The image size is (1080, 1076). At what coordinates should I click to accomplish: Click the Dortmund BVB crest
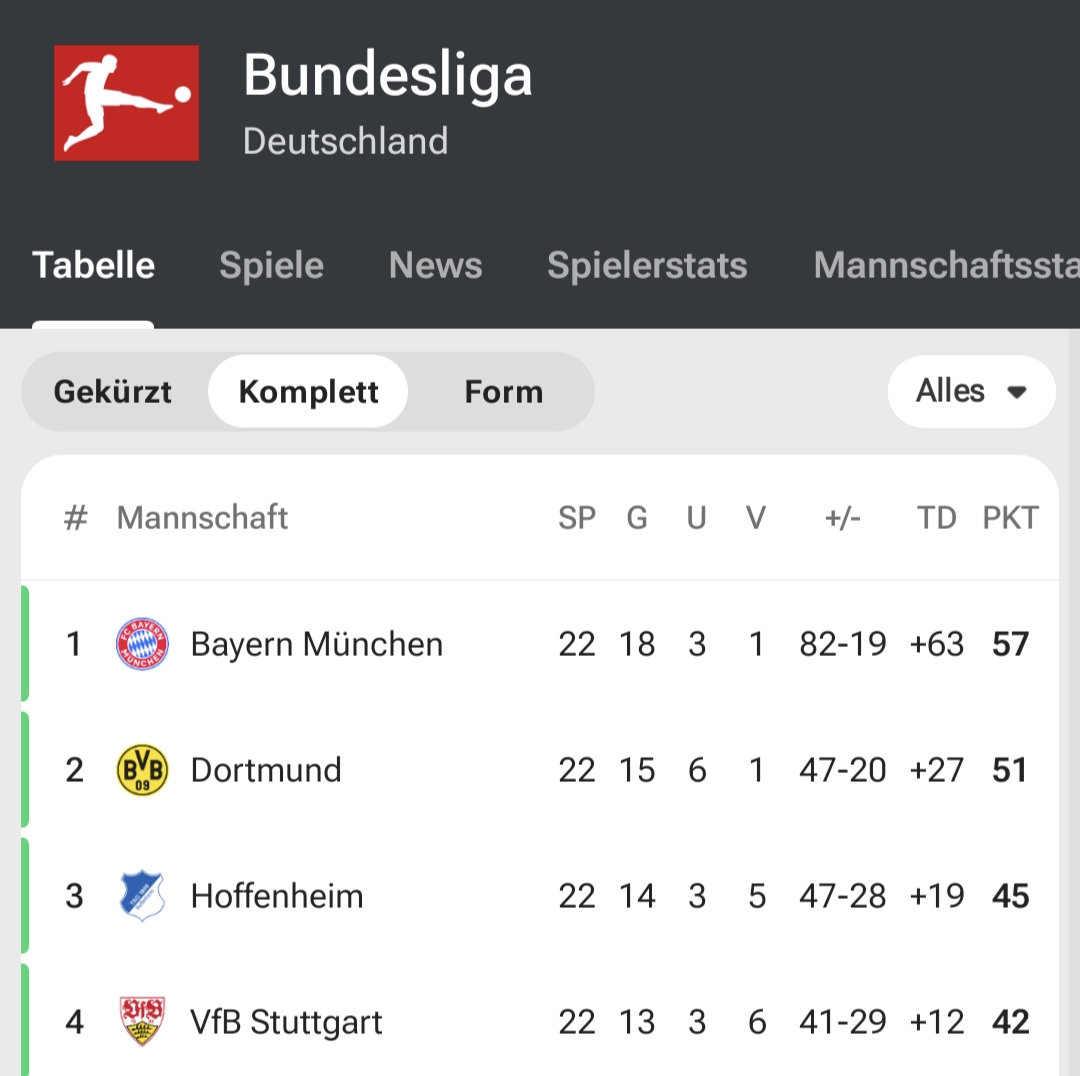point(142,770)
